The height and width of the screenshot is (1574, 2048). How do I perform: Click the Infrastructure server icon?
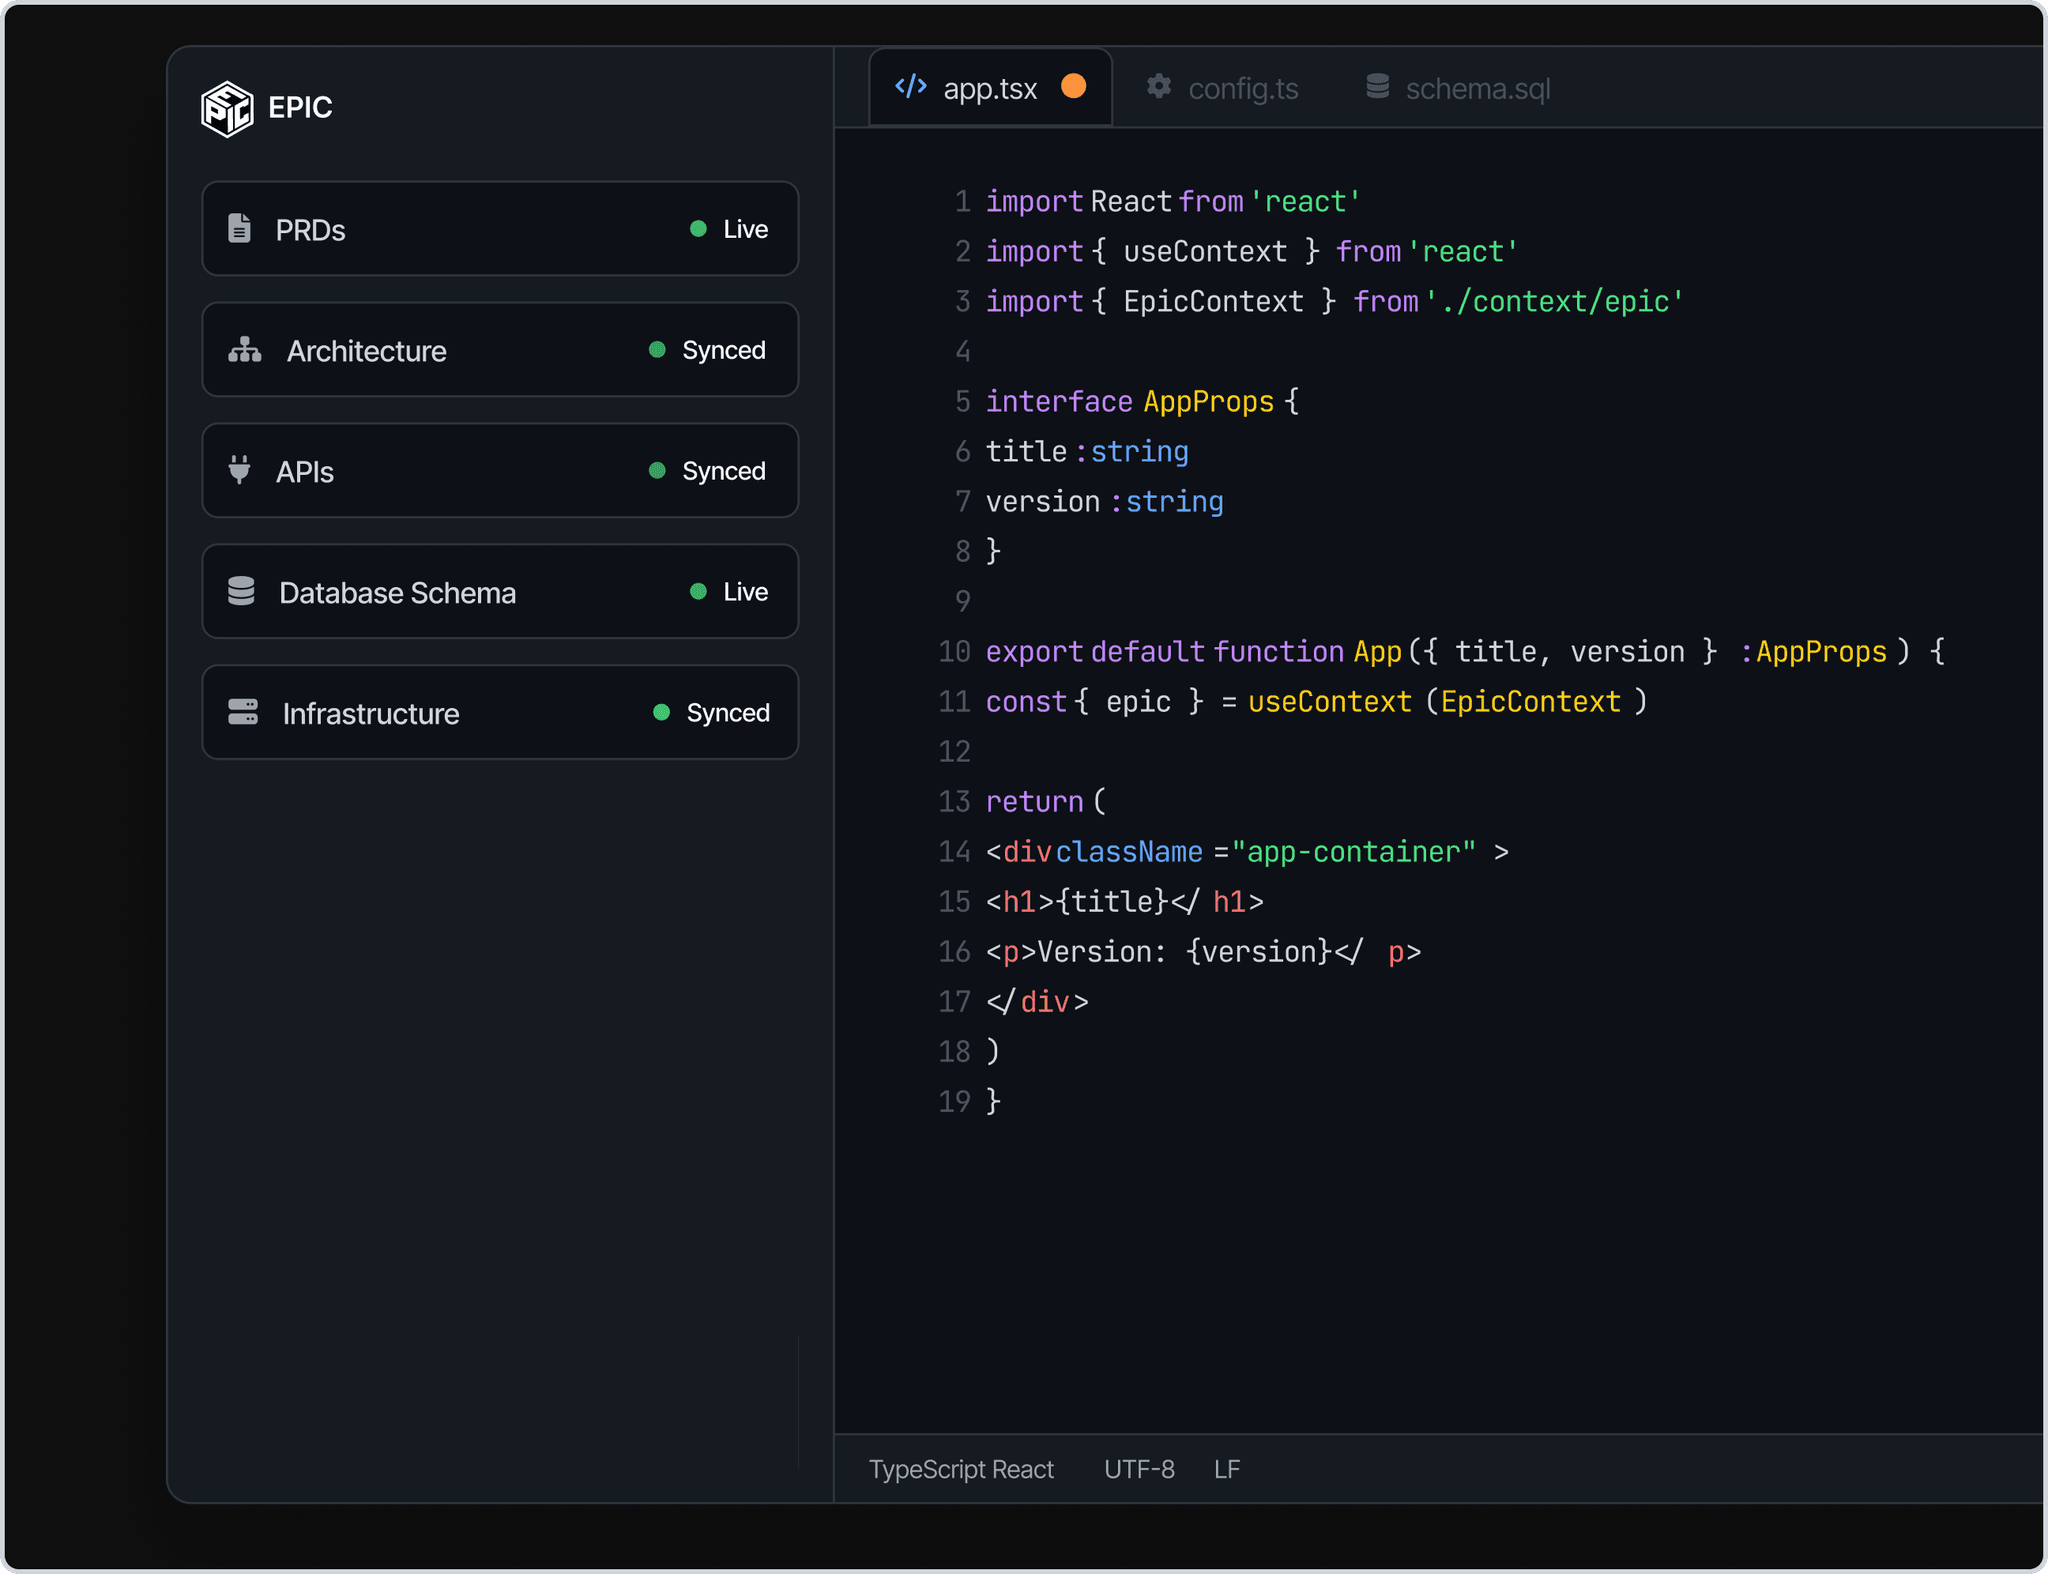point(243,712)
